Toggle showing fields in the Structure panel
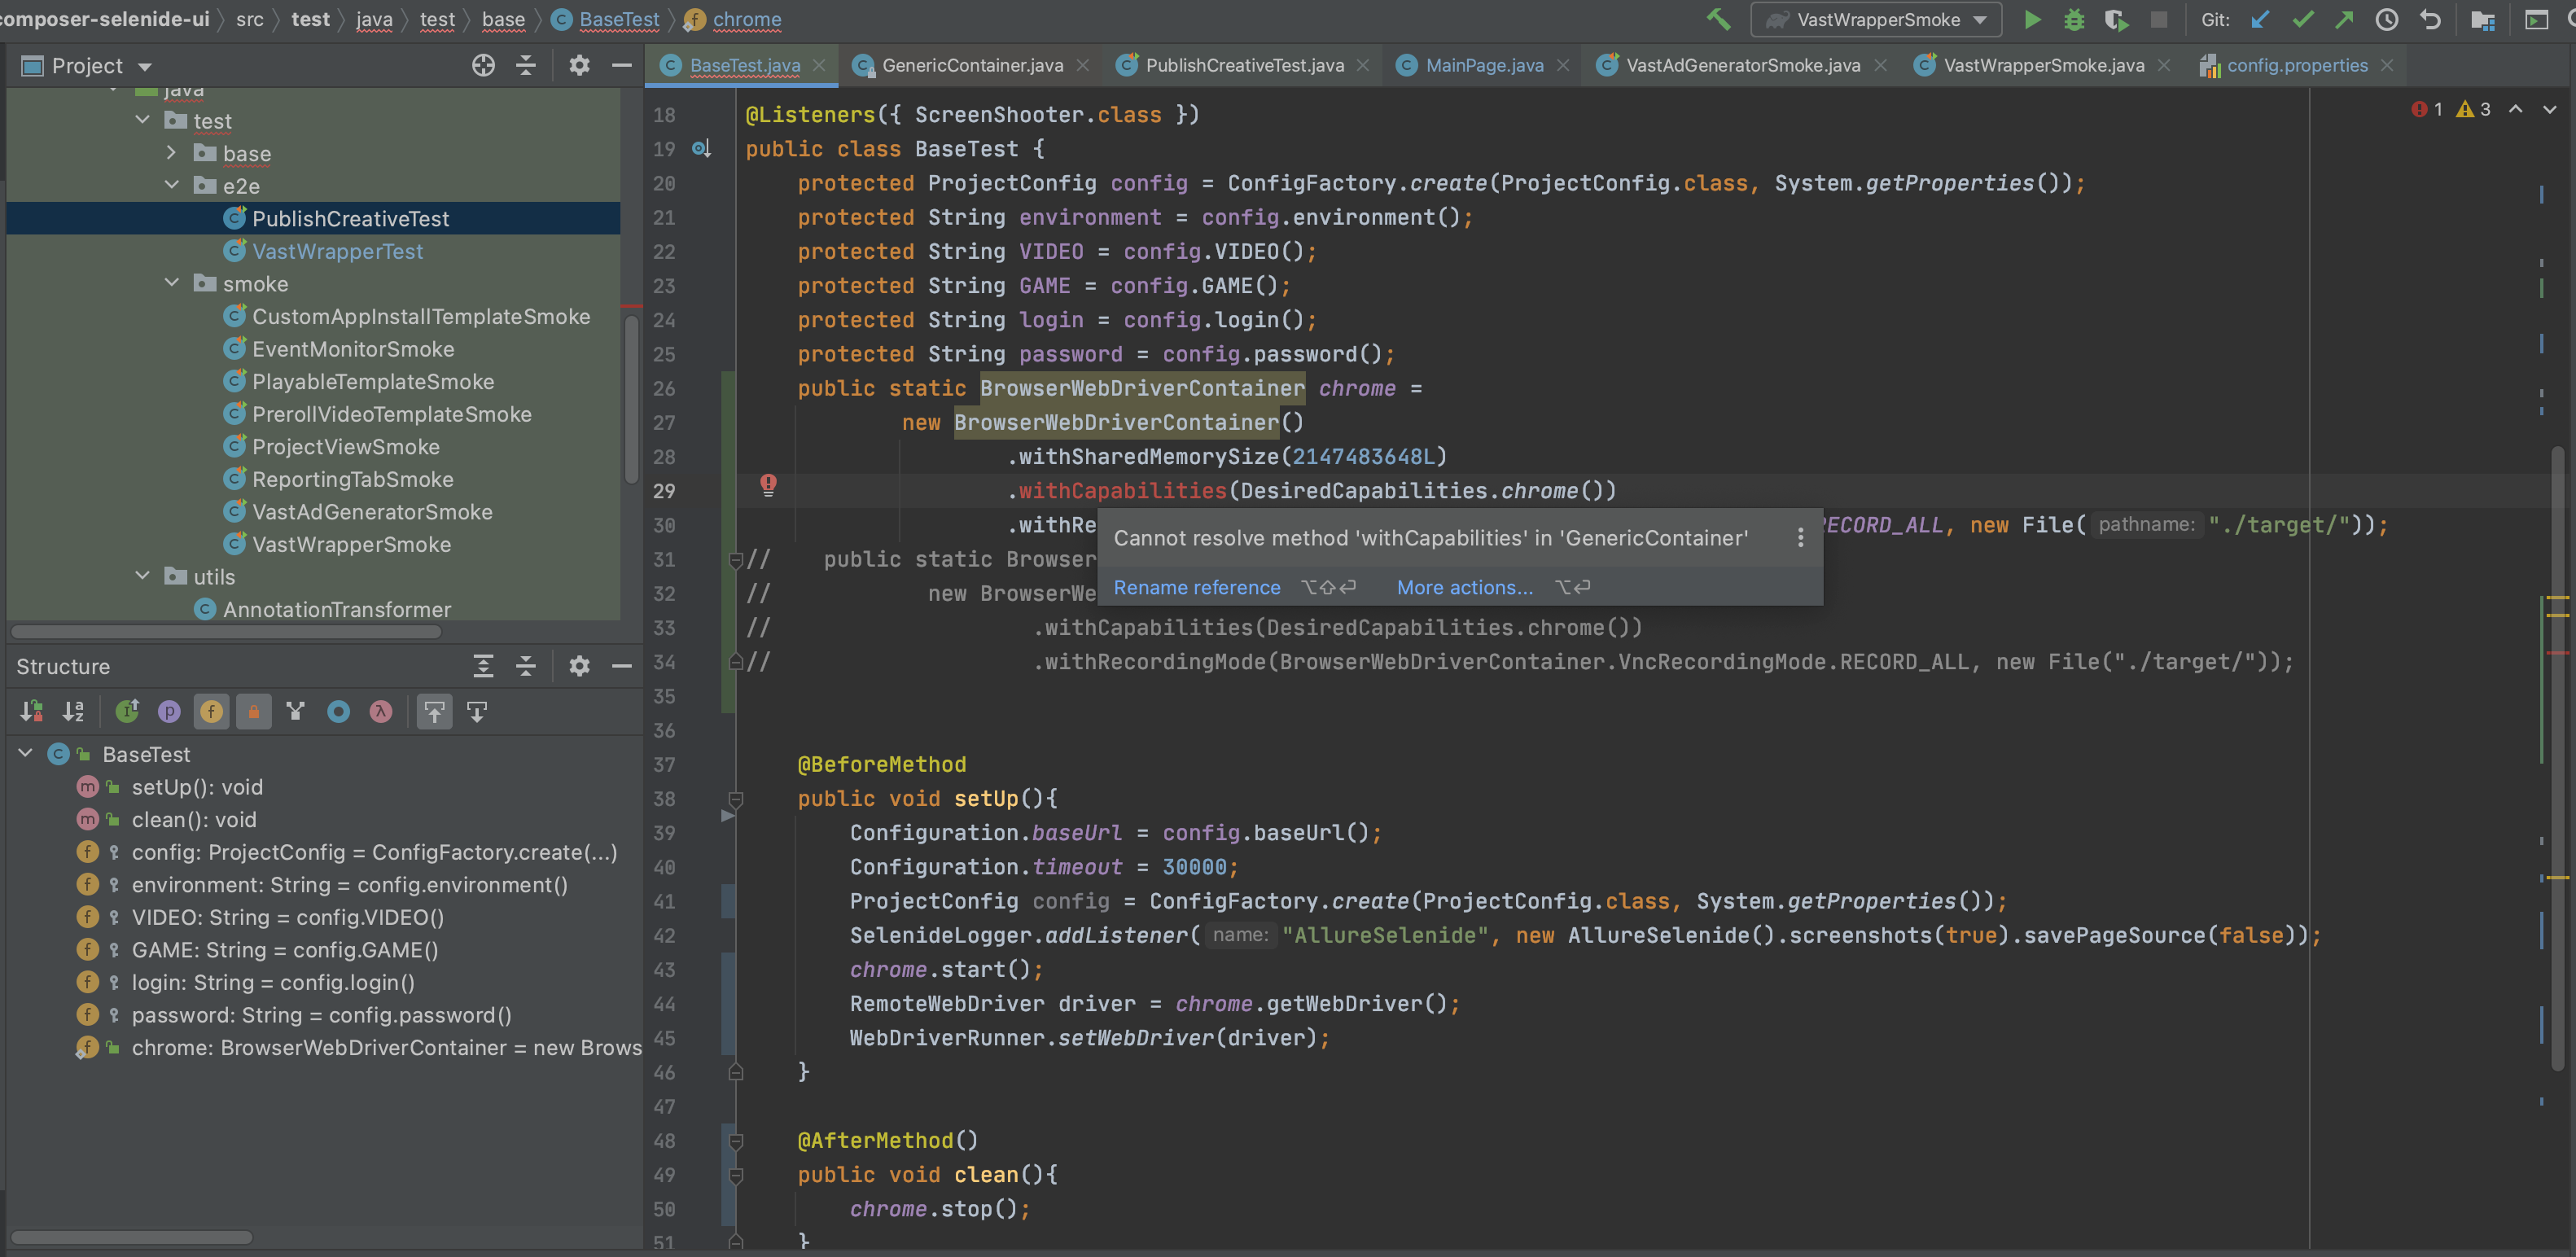This screenshot has height=1257, width=2576. [211, 711]
